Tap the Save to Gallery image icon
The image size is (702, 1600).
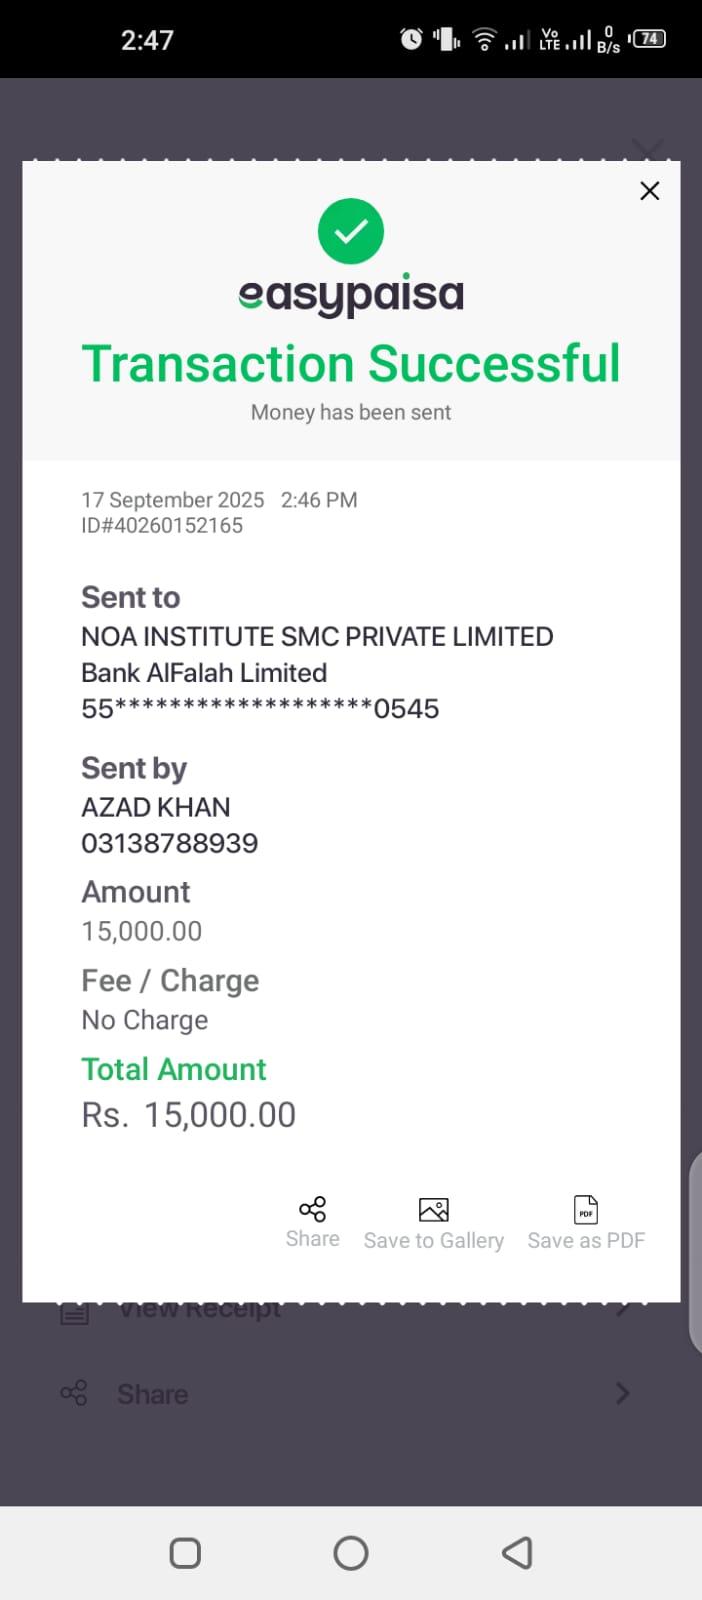coord(433,1210)
